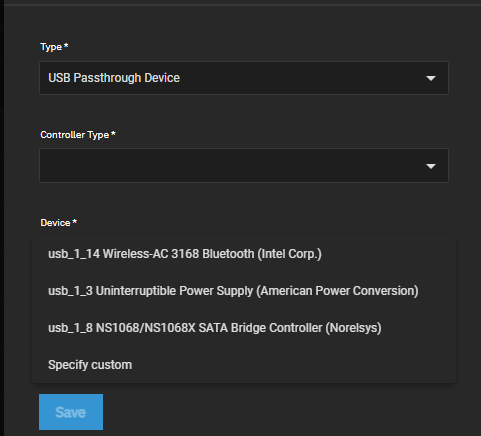
Task: Expand the Controller Type dropdown arrow
Action: click(x=431, y=166)
